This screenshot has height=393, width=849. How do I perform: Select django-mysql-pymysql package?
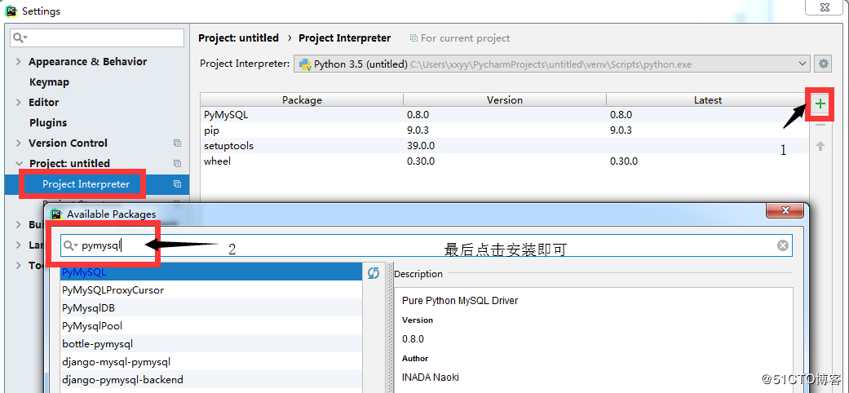tap(211, 362)
